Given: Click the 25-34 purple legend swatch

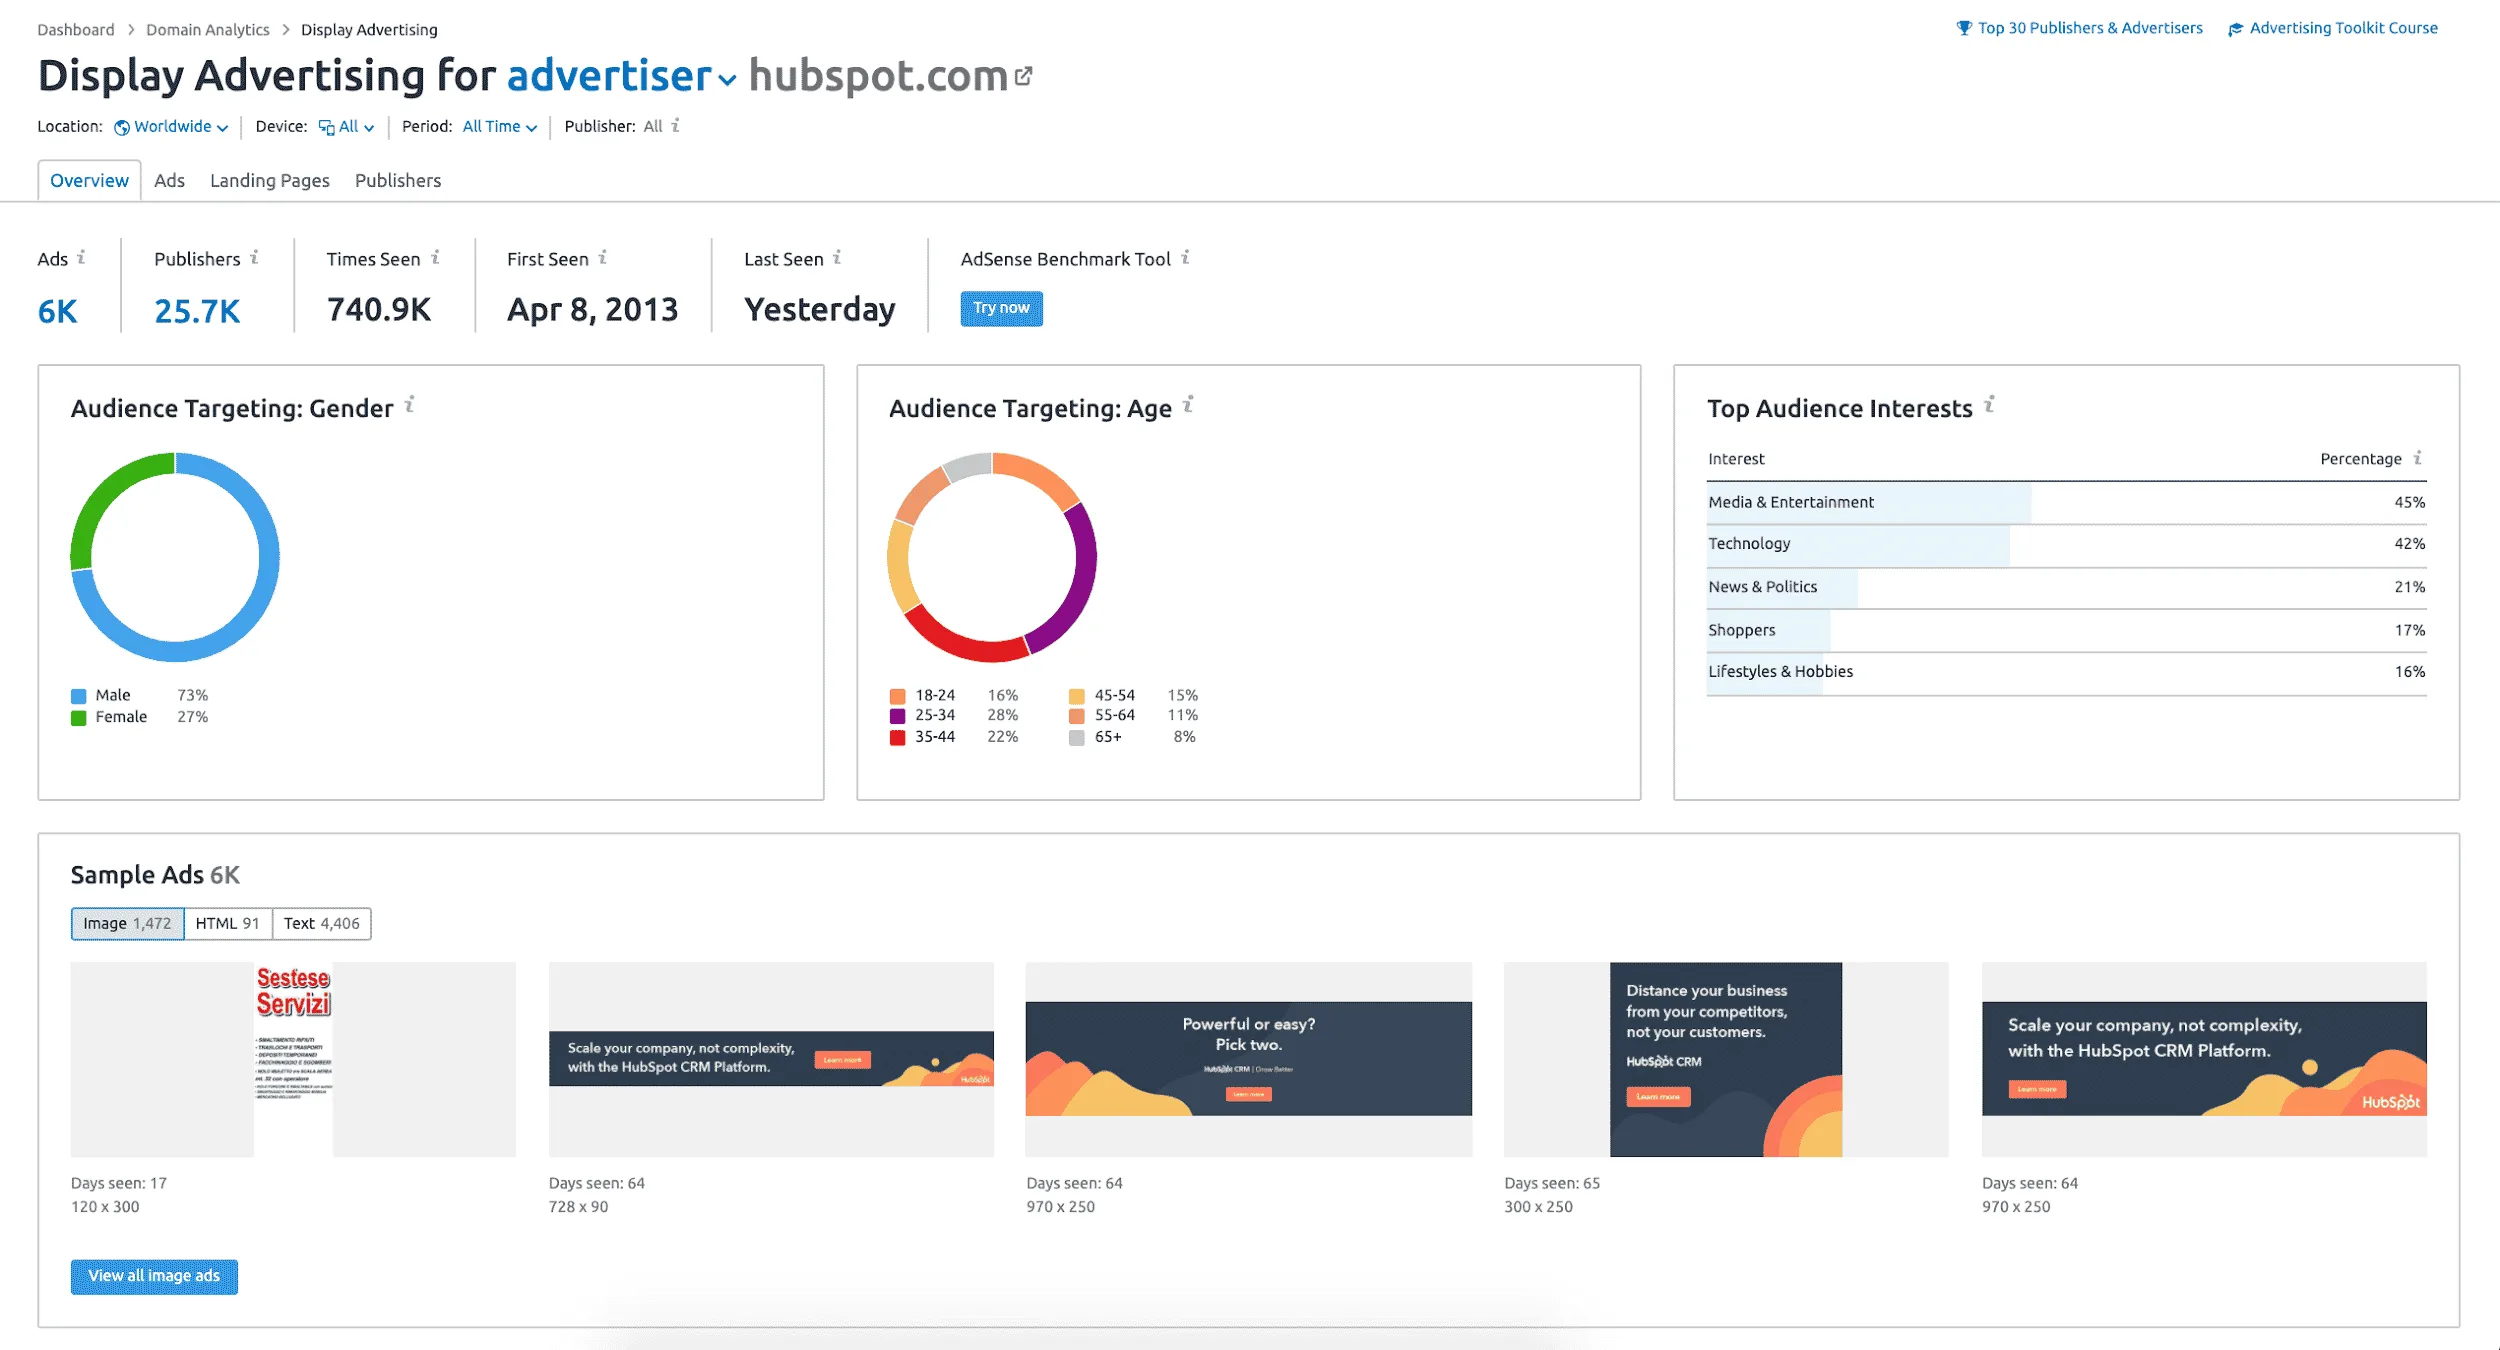Looking at the screenshot, I should tap(897, 716).
